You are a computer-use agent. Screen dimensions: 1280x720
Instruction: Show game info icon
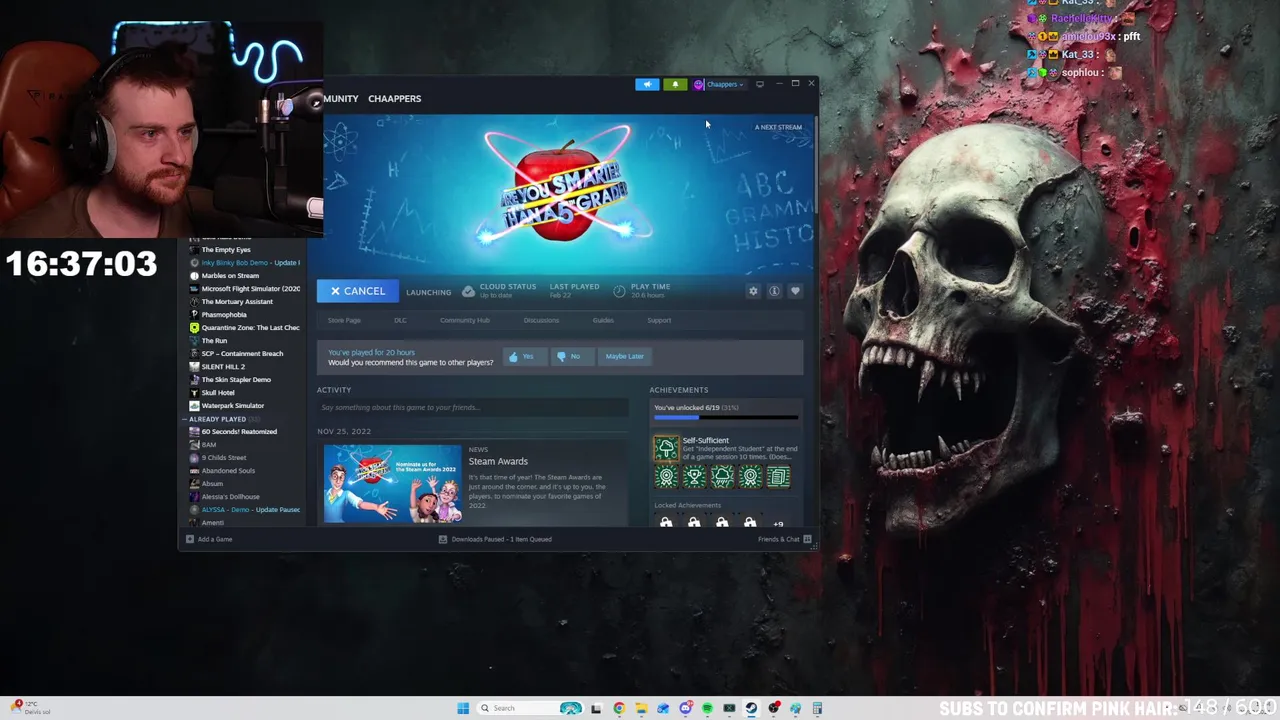tap(774, 291)
